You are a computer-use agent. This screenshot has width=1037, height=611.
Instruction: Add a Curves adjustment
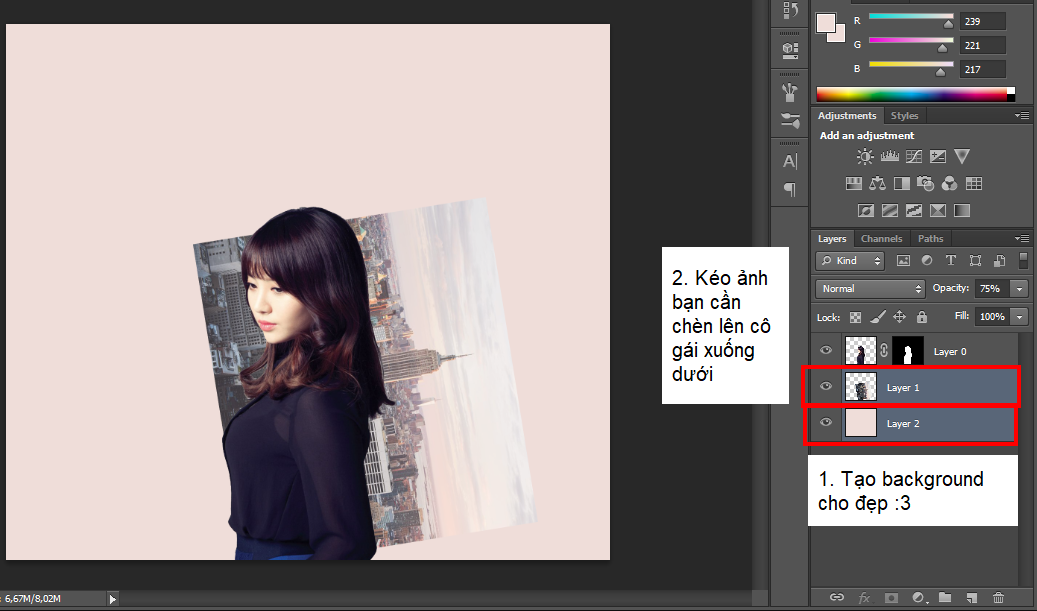pyautogui.click(x=913, y=157)
